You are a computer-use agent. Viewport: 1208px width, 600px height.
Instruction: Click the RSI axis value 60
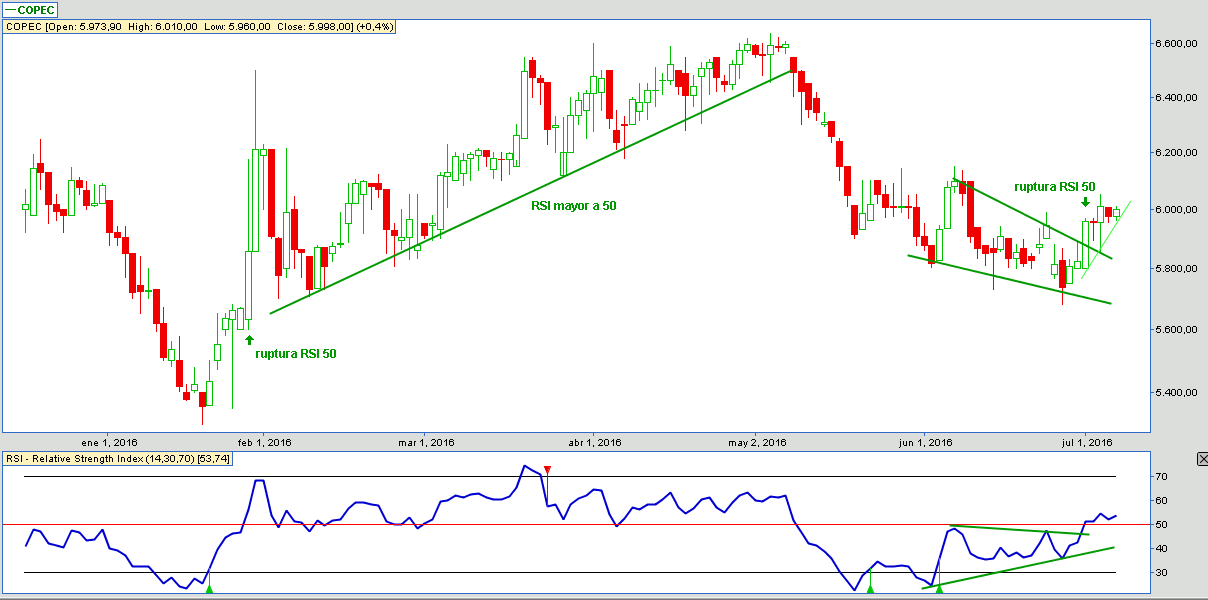[1160, 501]
